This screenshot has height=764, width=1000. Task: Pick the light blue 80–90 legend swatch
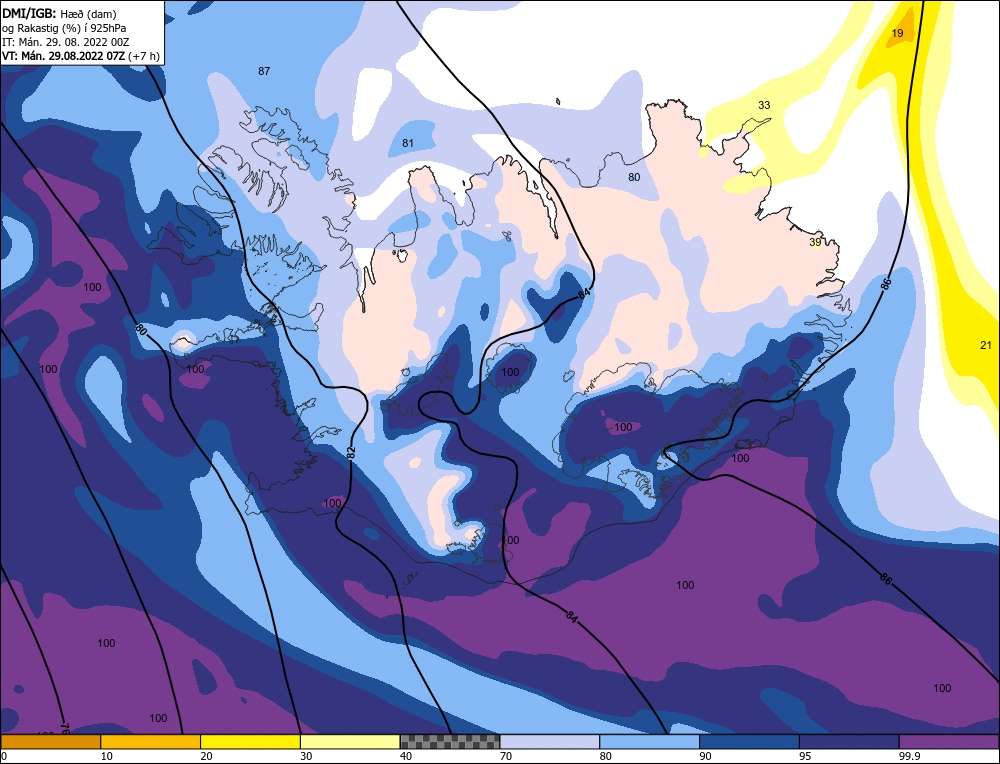649,741
